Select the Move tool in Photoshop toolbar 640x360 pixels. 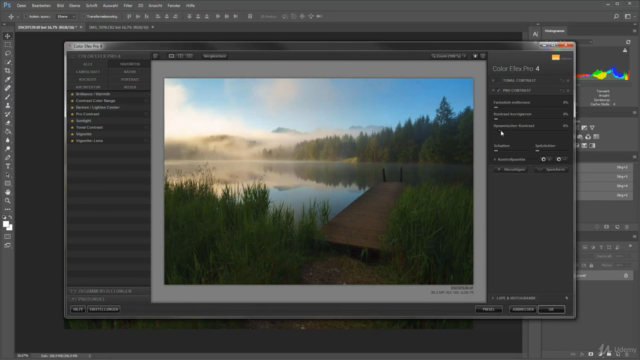click(8, 36)
